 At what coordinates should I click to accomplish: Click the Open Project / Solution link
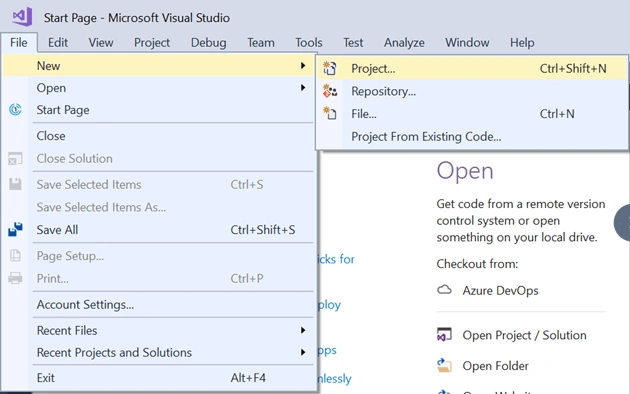point(524,335)
